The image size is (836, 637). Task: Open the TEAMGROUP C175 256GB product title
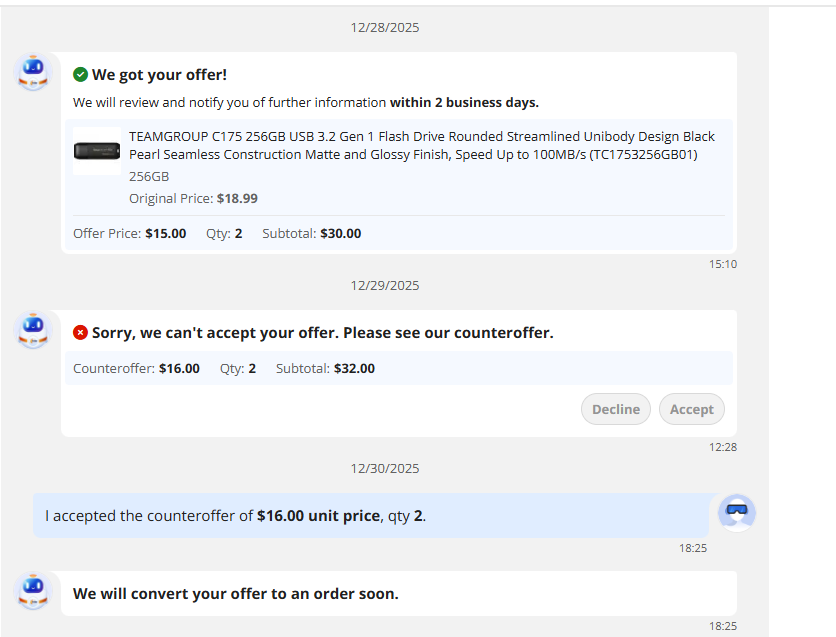coord(421,145)
